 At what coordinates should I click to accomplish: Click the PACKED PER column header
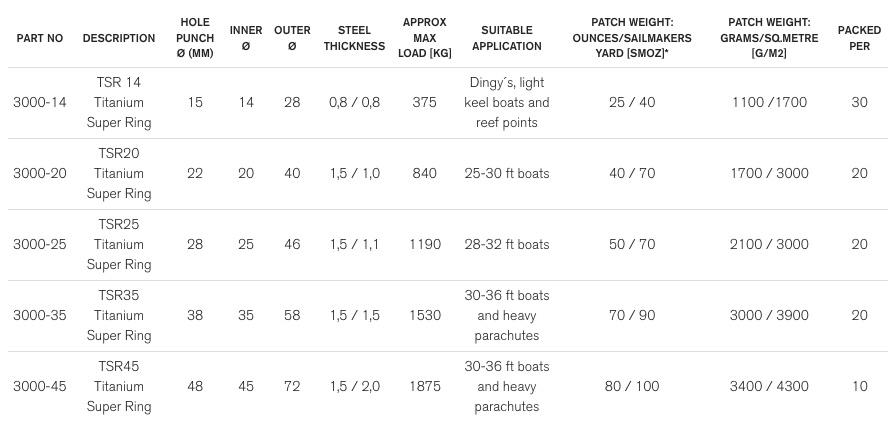click(859, 38)
